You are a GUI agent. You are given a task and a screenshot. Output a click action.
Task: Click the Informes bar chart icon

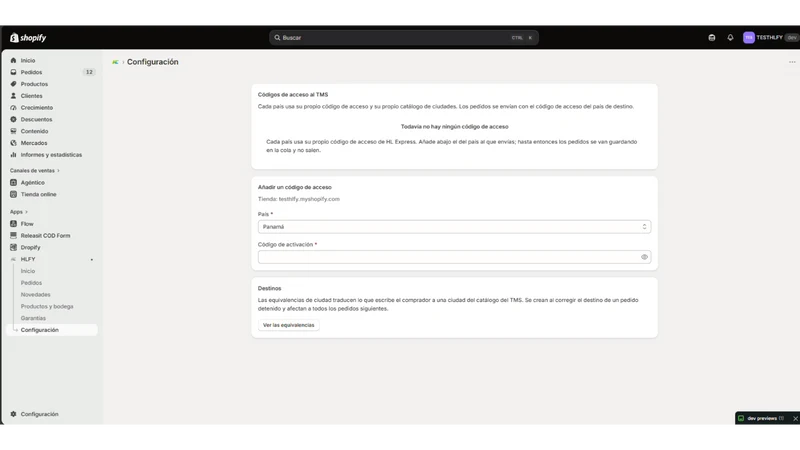[x=13, y=155]
